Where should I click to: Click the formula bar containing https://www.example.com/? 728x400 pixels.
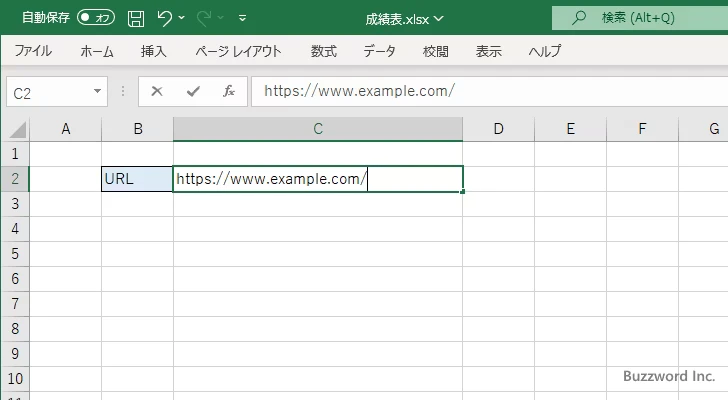[490, 91]
